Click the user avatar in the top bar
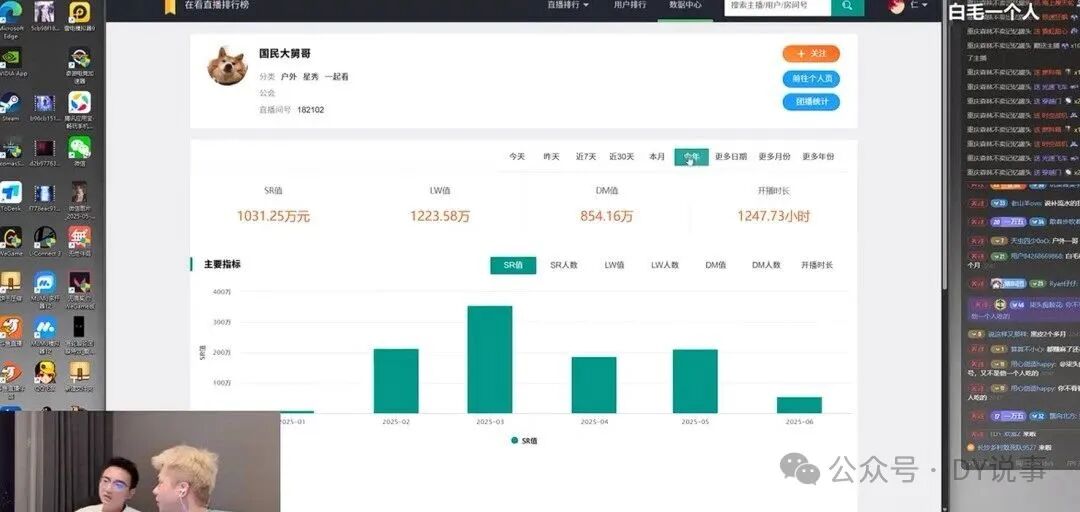The width and height of the screenshot is (1080, 512). click(896, 6)
